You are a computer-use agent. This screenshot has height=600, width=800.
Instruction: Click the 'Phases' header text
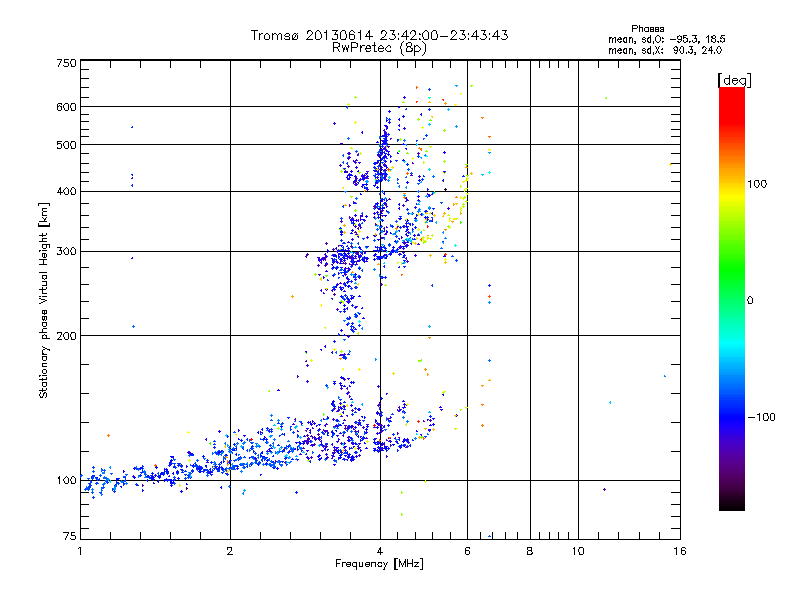tap(647, 29)
